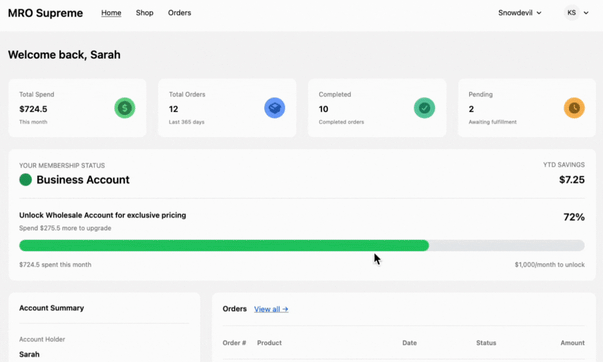
Task: Click the Completed orders value 10
Action: pyautogui.click(x=323, y=109)
